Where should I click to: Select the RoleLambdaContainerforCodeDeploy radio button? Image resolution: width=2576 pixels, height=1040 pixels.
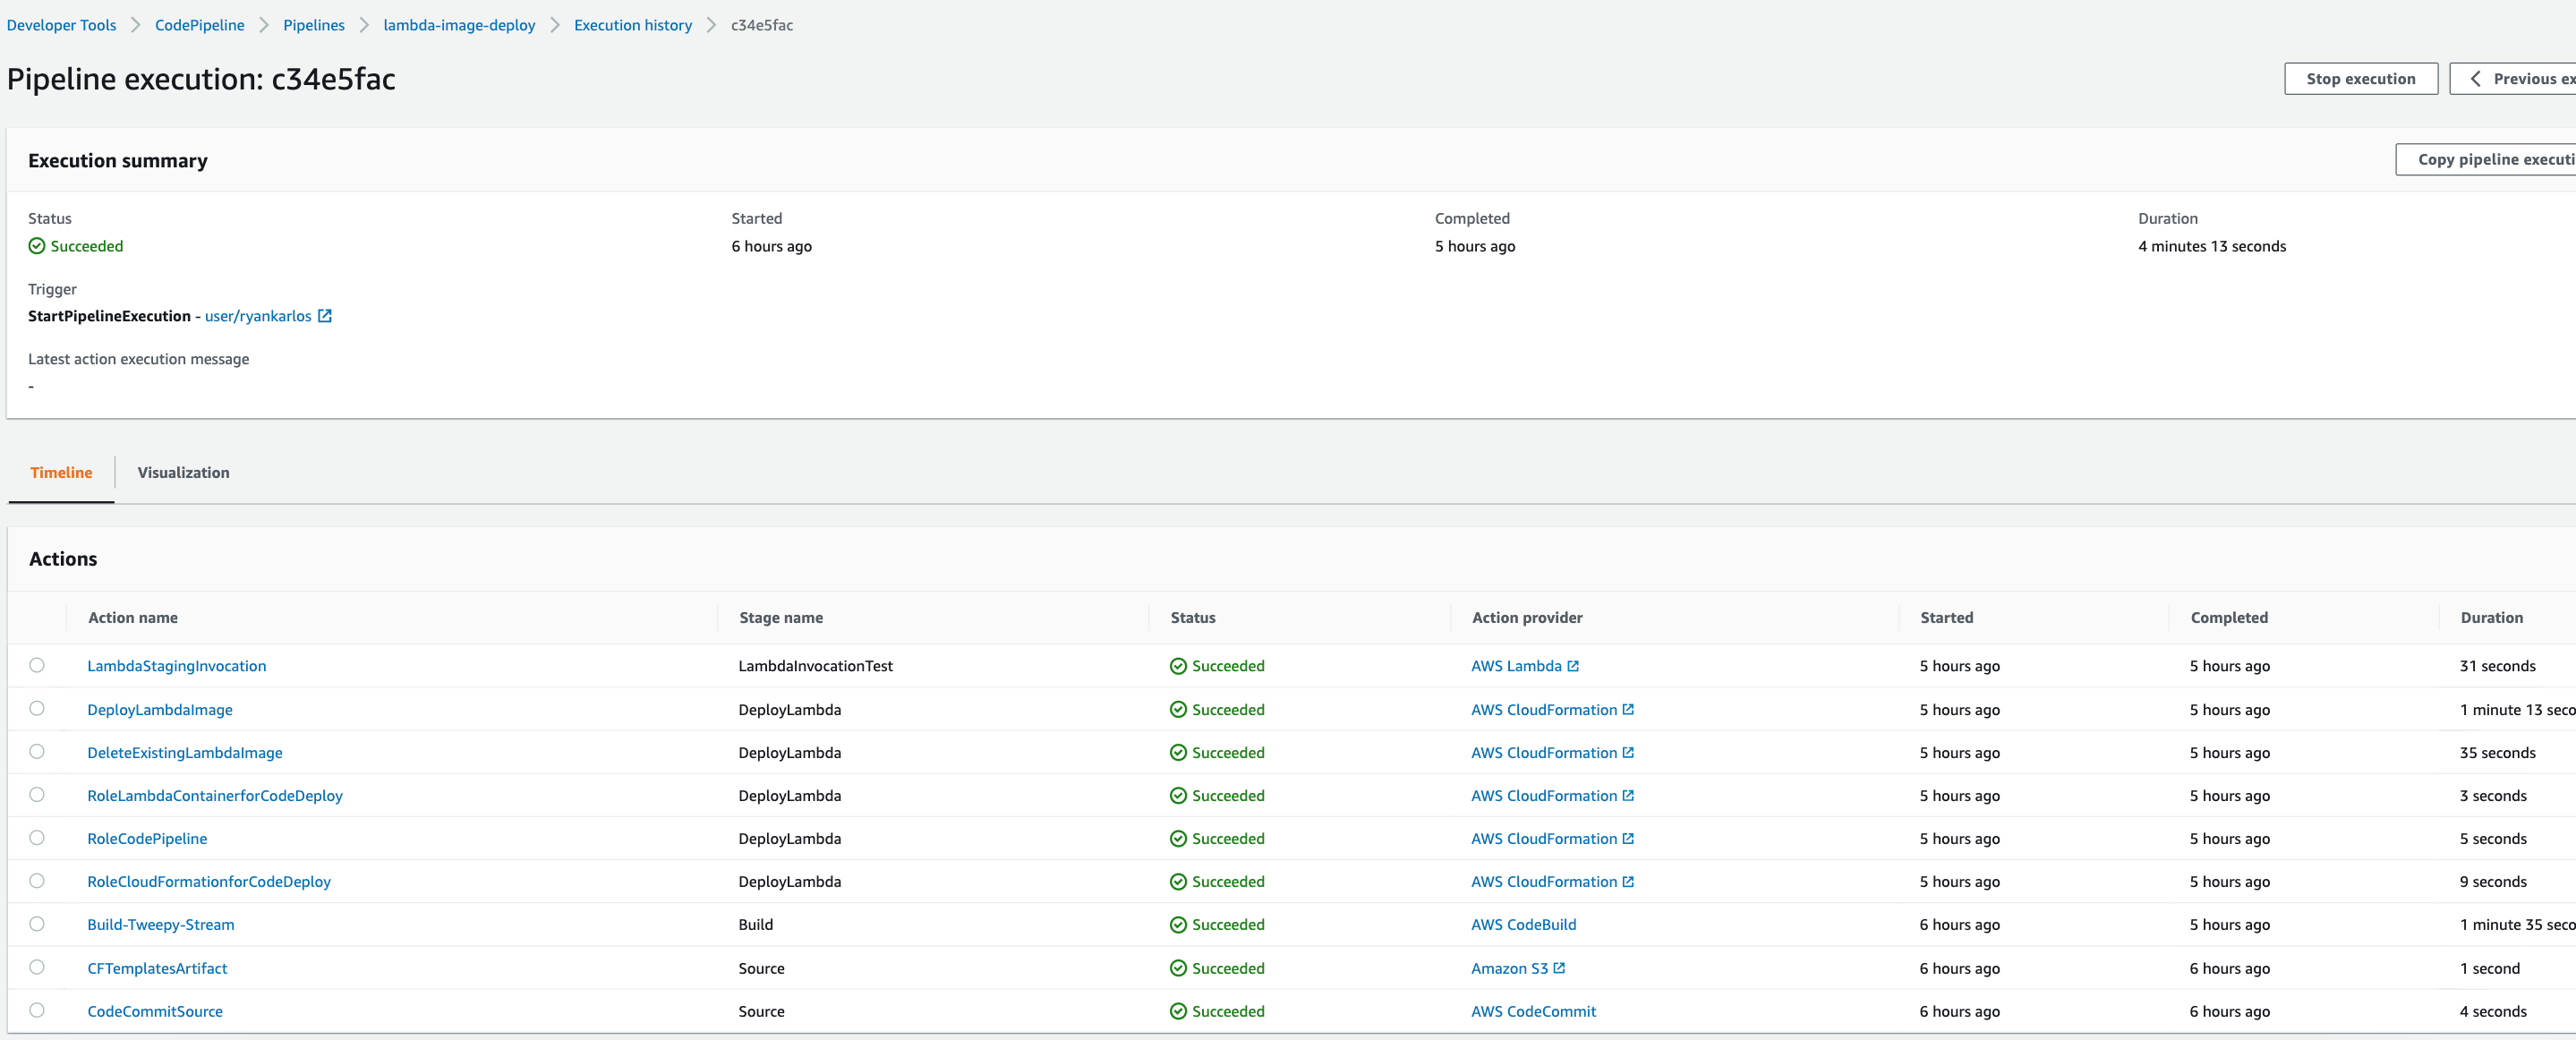pos(37,794)
